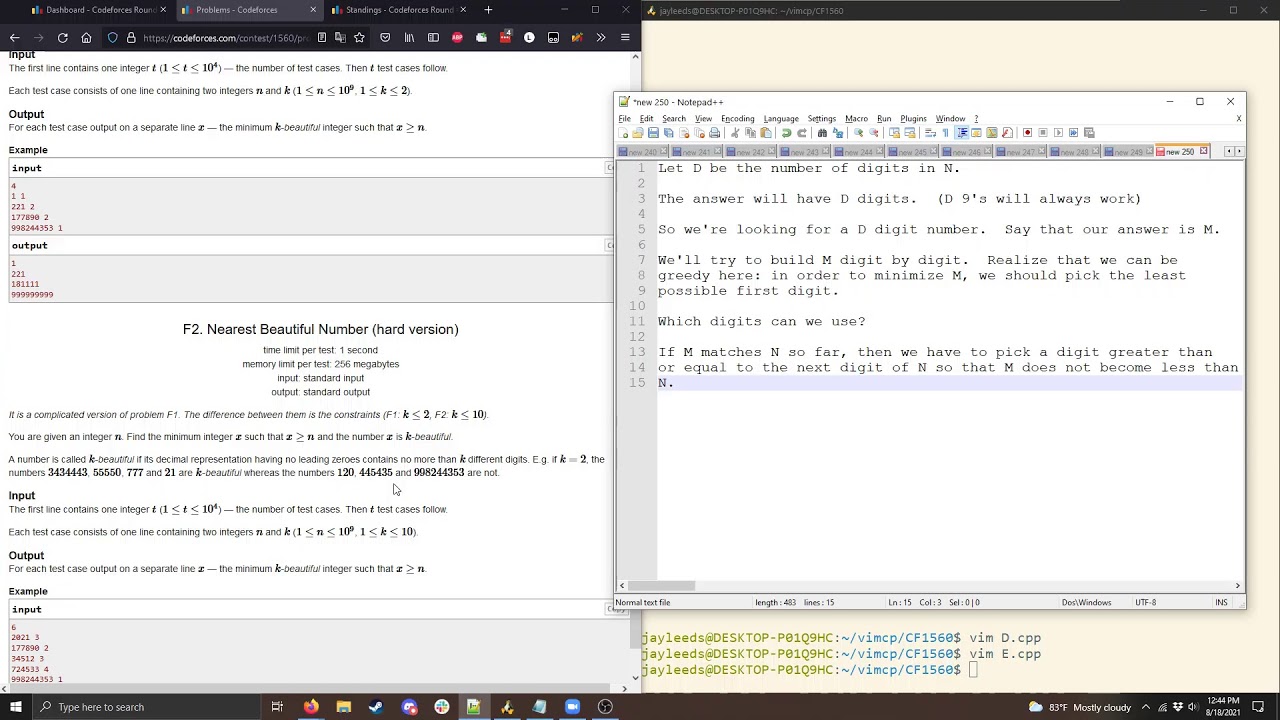
Task: Click the Save icon in Notepad++ toolbar
Action: [653, 133]
